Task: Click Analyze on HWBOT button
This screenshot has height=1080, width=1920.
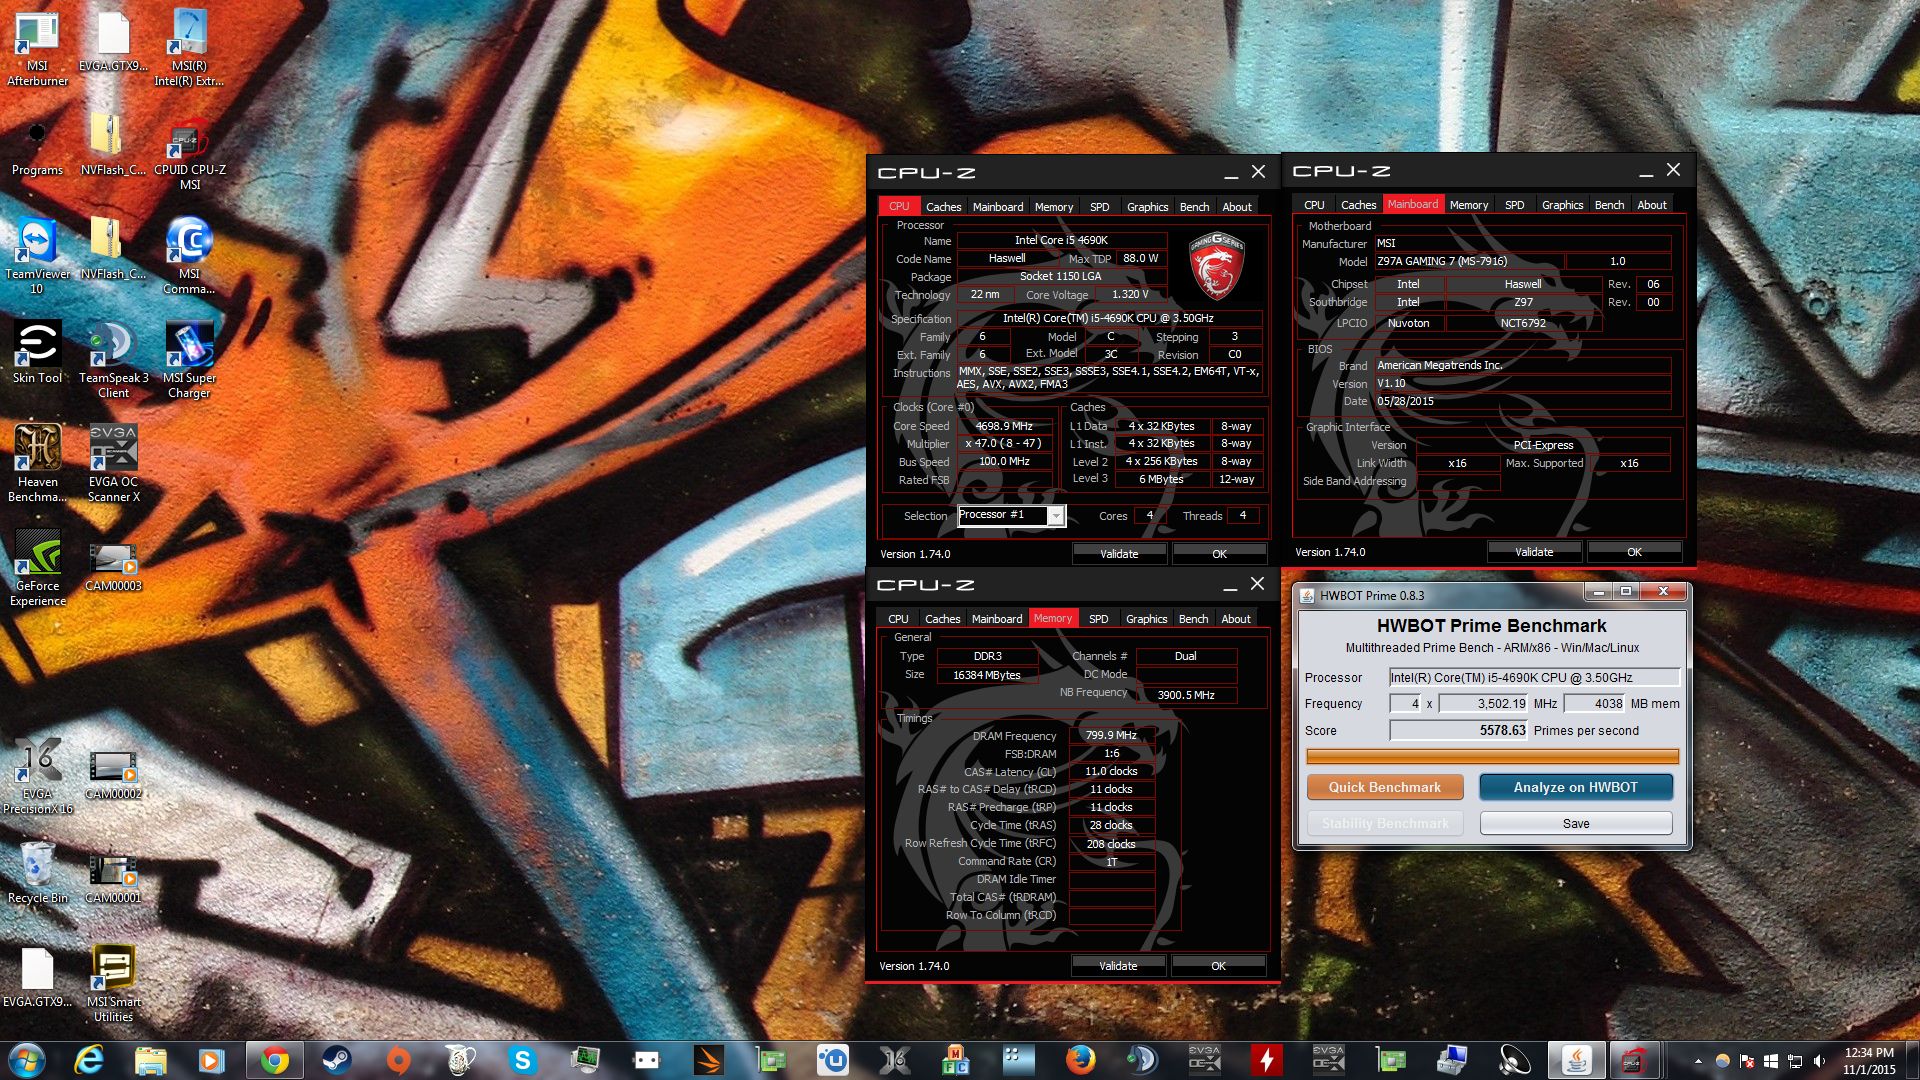Action: 1575,787
